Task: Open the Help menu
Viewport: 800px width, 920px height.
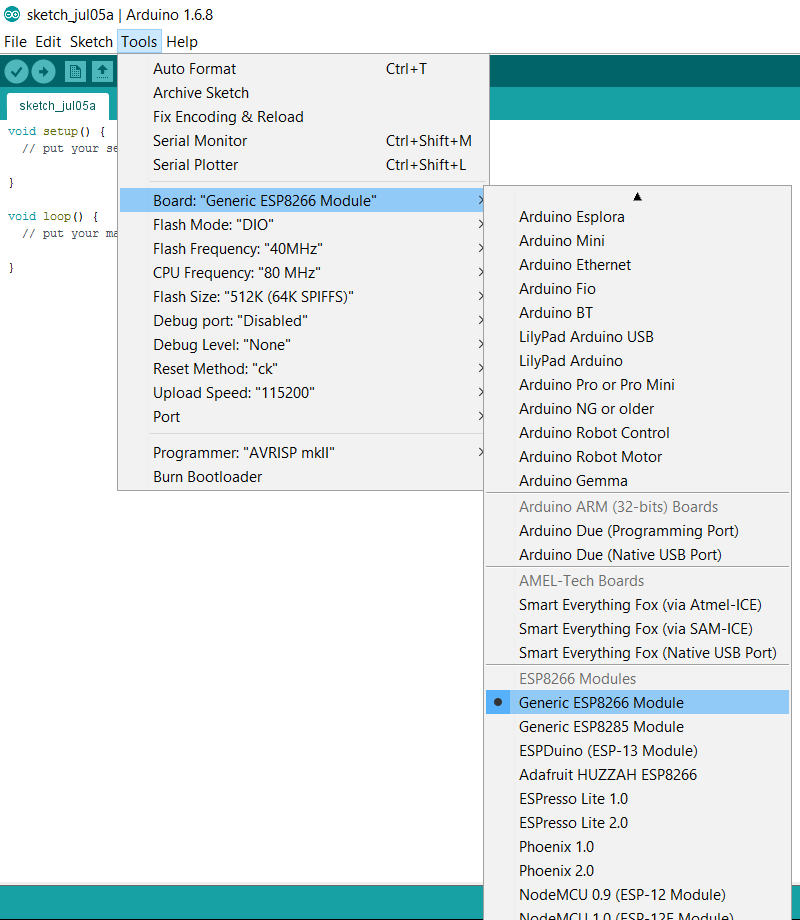Action: coord(182,42)
